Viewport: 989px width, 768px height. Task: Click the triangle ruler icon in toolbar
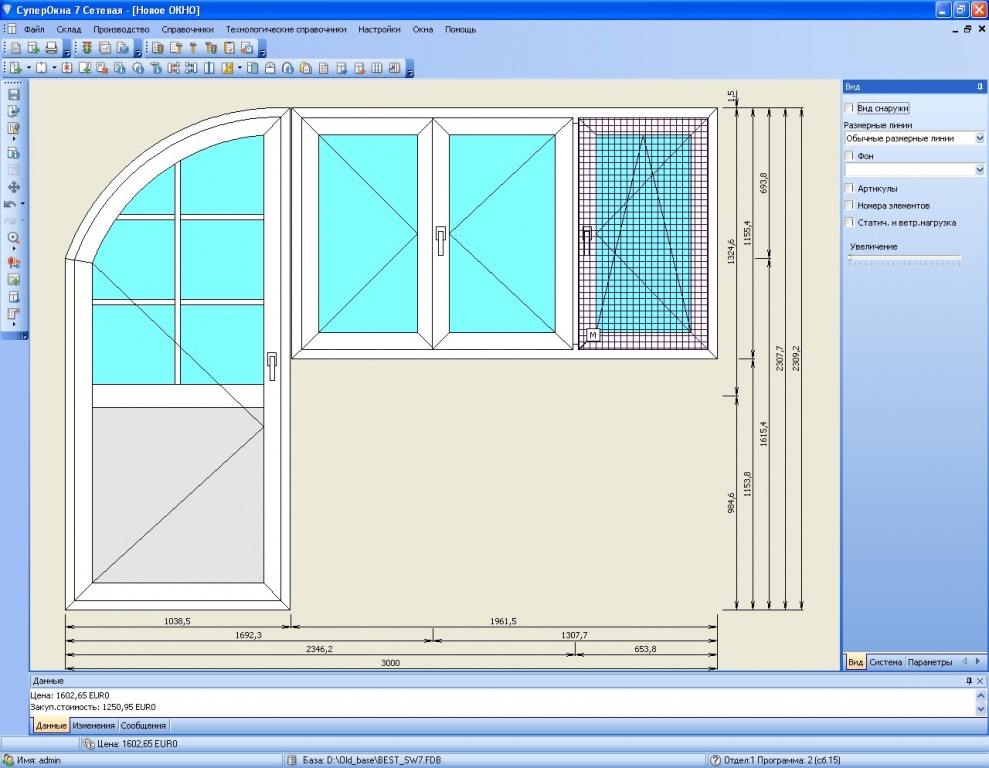coord(228,67)
